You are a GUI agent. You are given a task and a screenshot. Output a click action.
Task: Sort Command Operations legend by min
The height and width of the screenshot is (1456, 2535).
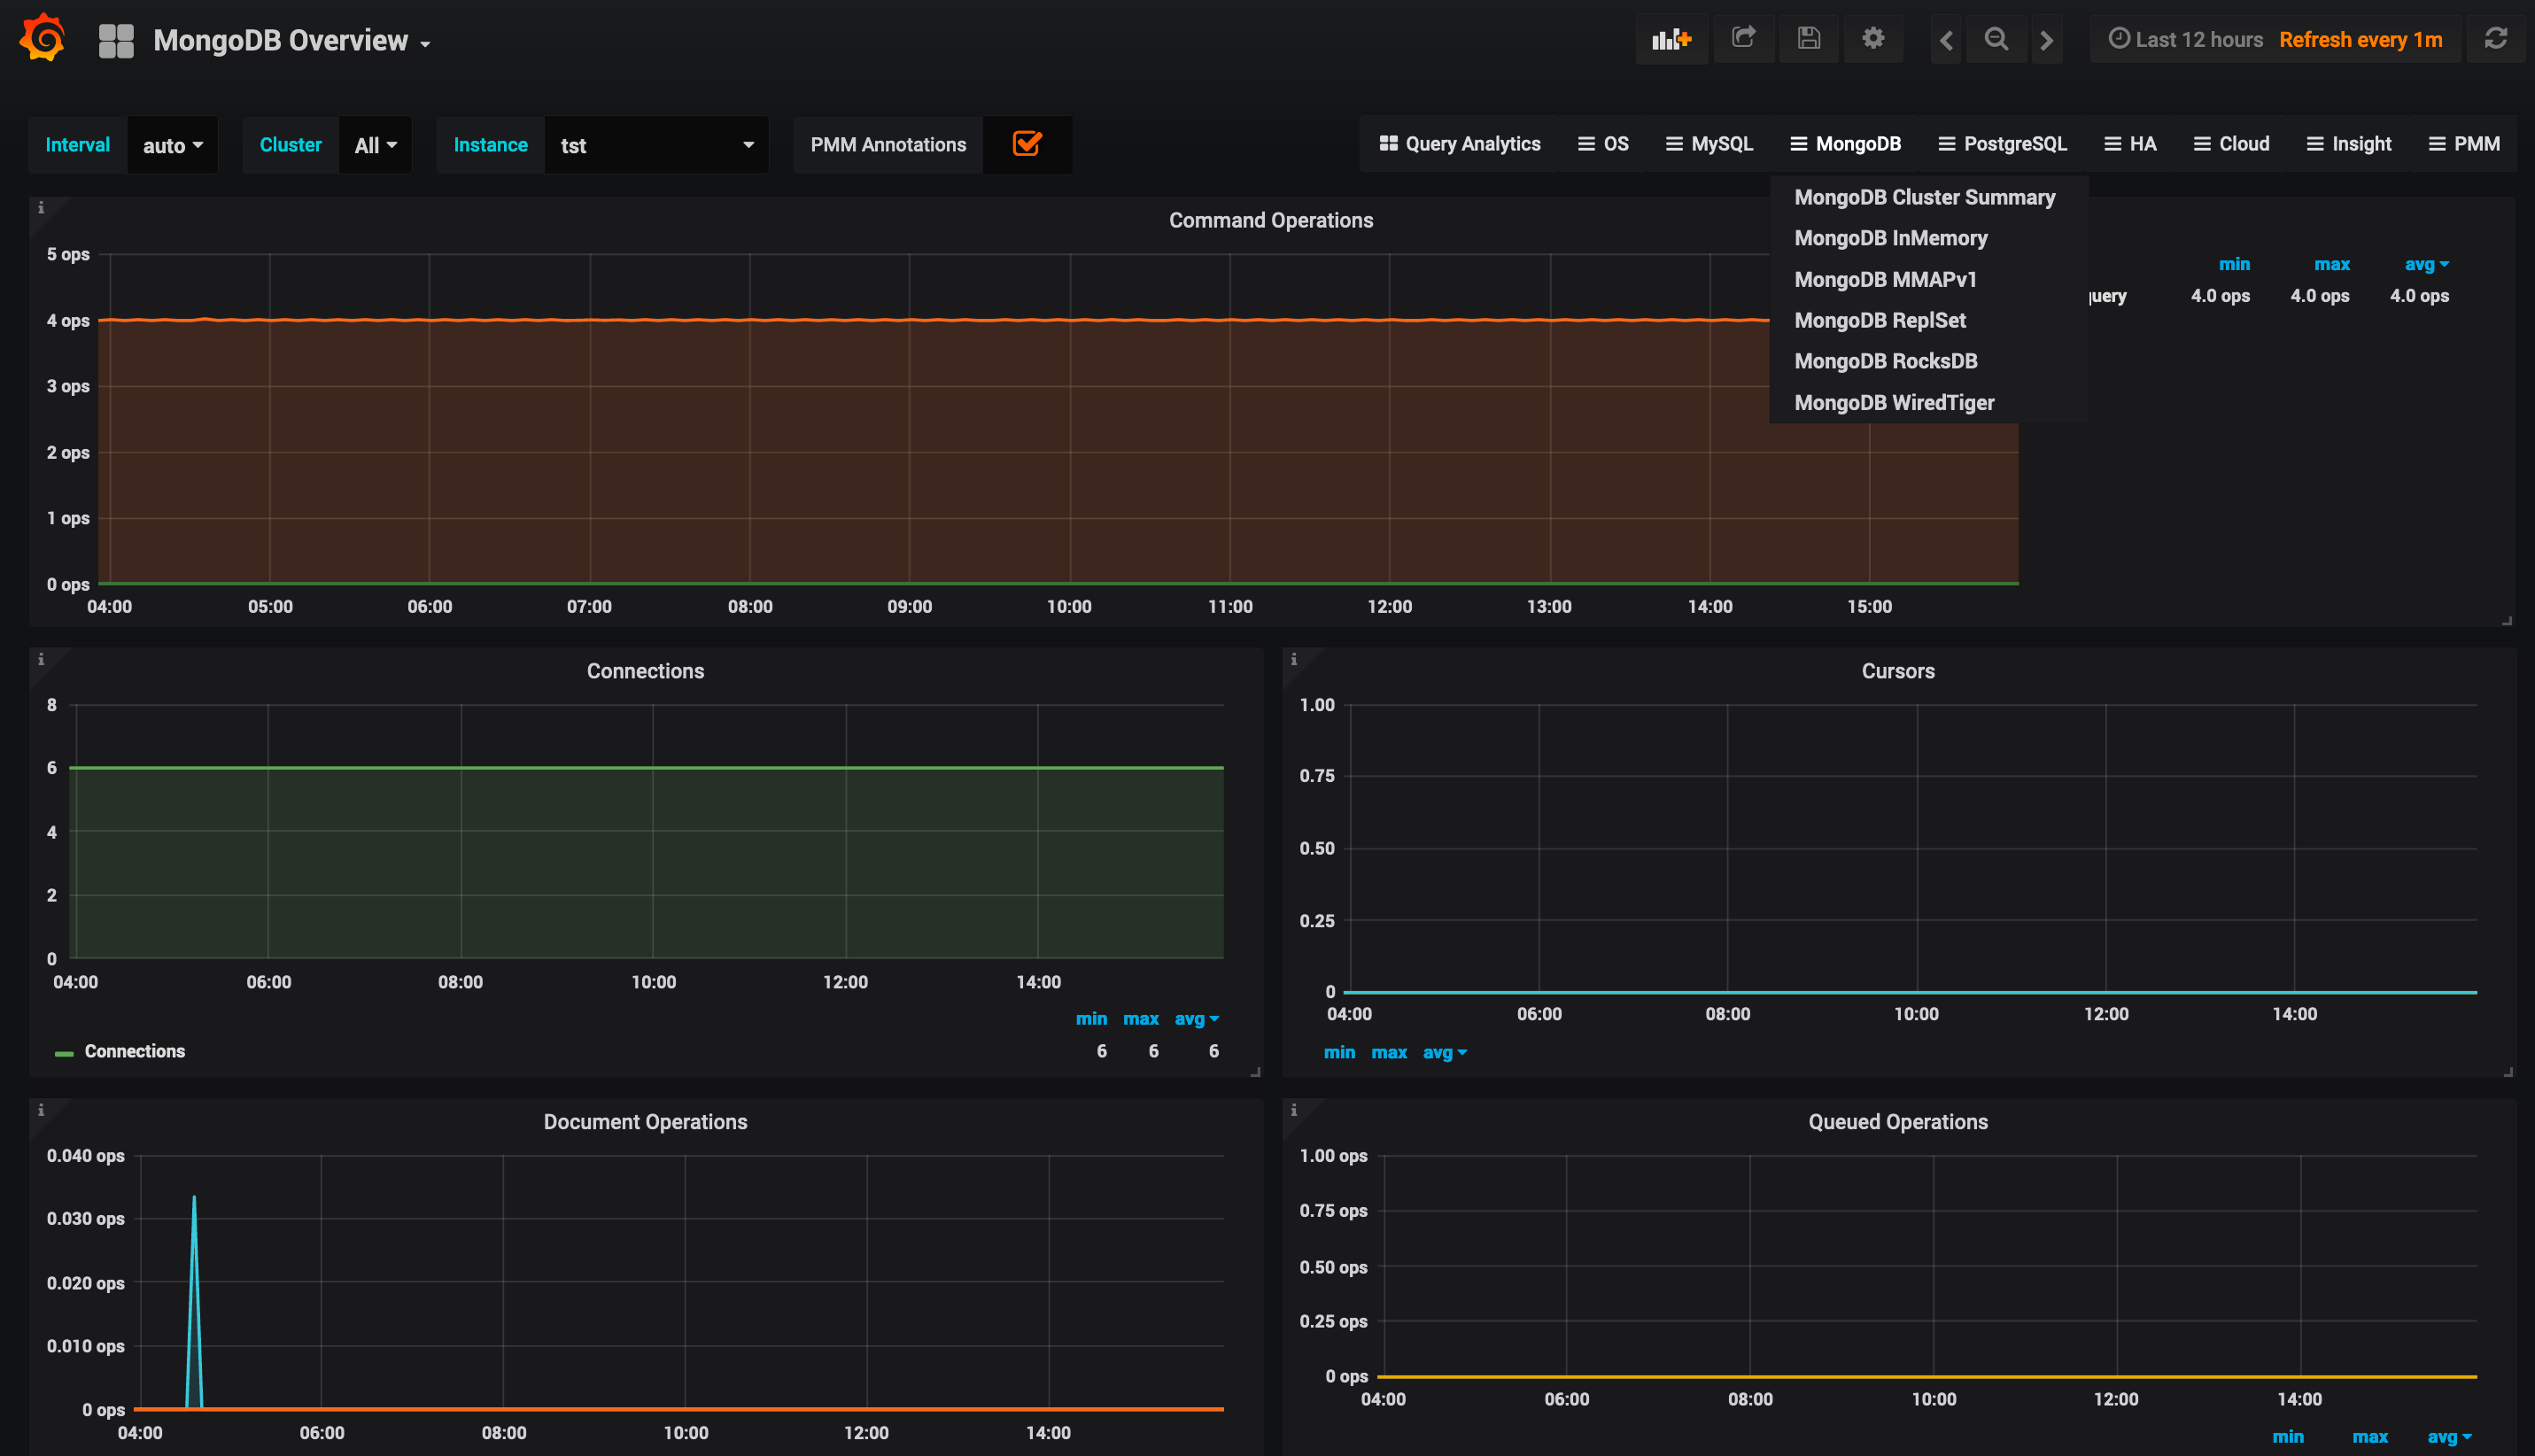[x=2234, y=264]
